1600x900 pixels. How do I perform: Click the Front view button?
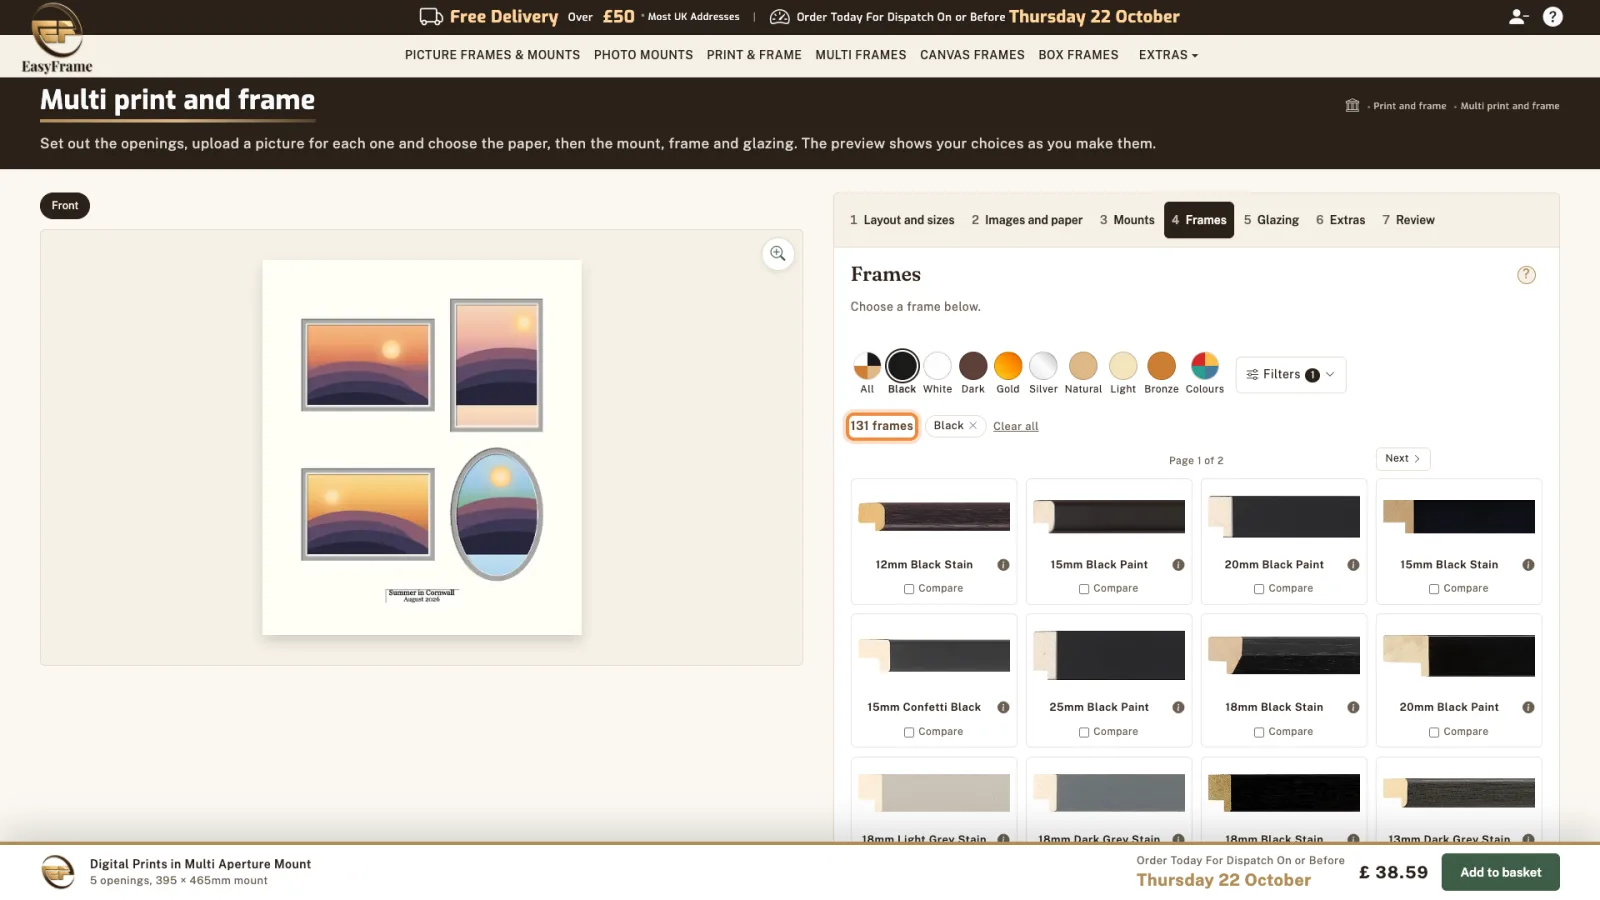(65, 206)
